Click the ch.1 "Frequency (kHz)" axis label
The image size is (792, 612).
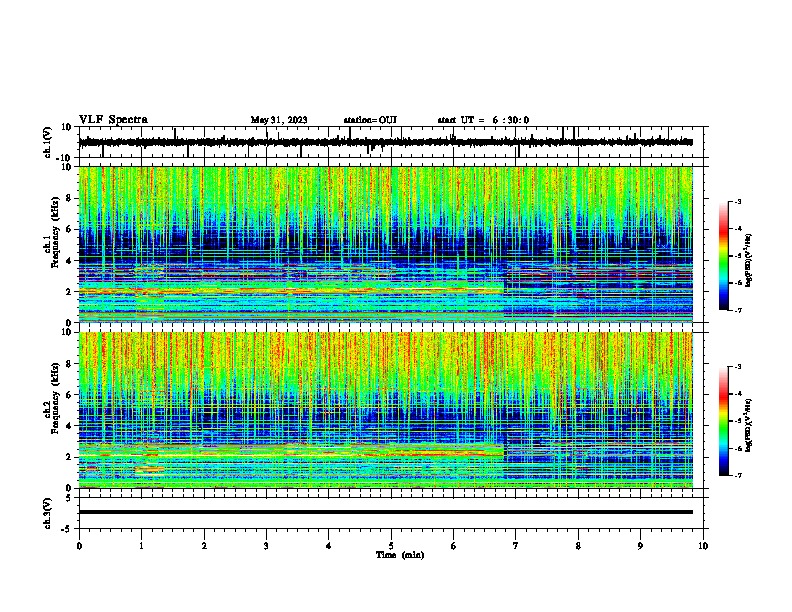55,231
